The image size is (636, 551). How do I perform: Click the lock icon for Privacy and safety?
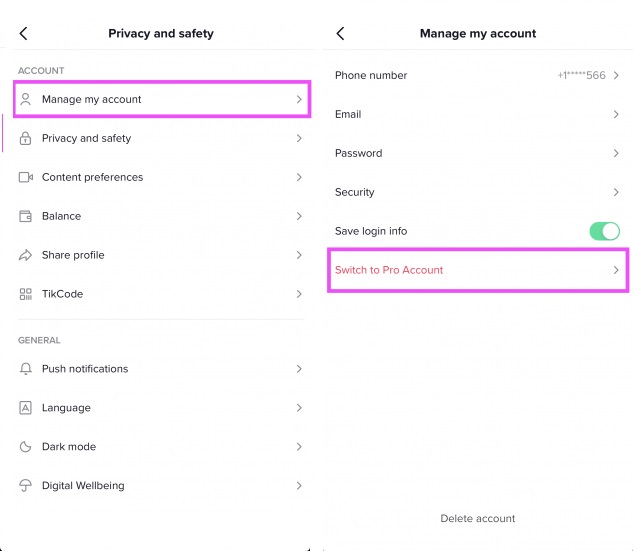[26, 139]
